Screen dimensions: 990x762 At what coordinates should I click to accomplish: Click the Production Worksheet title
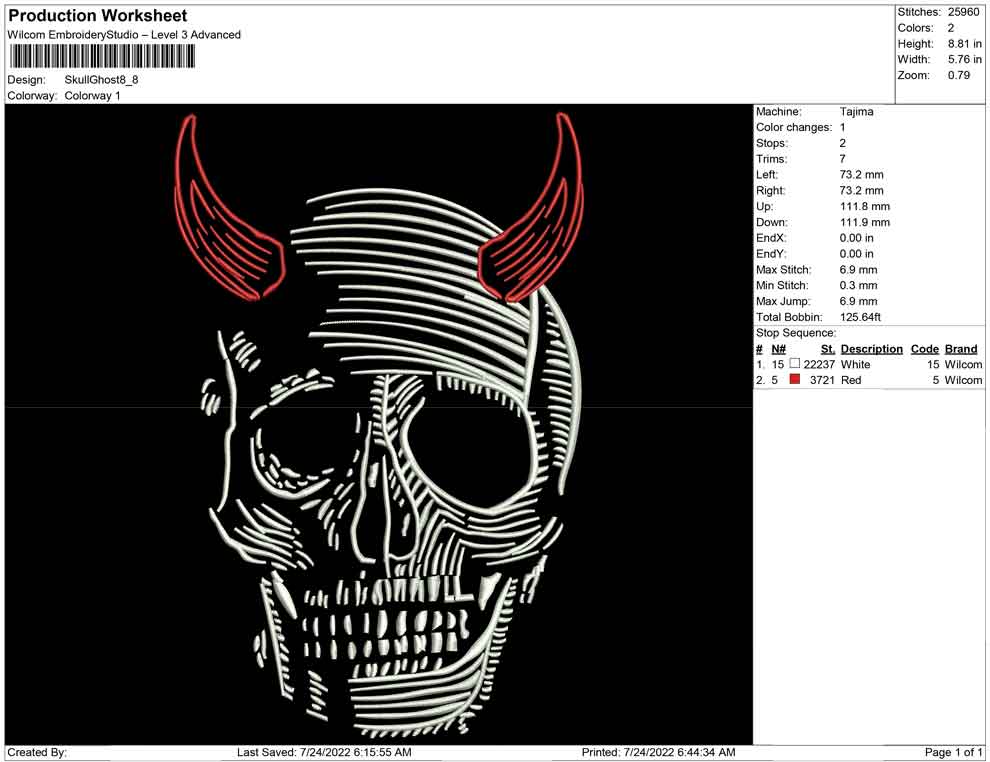(97, 16)
